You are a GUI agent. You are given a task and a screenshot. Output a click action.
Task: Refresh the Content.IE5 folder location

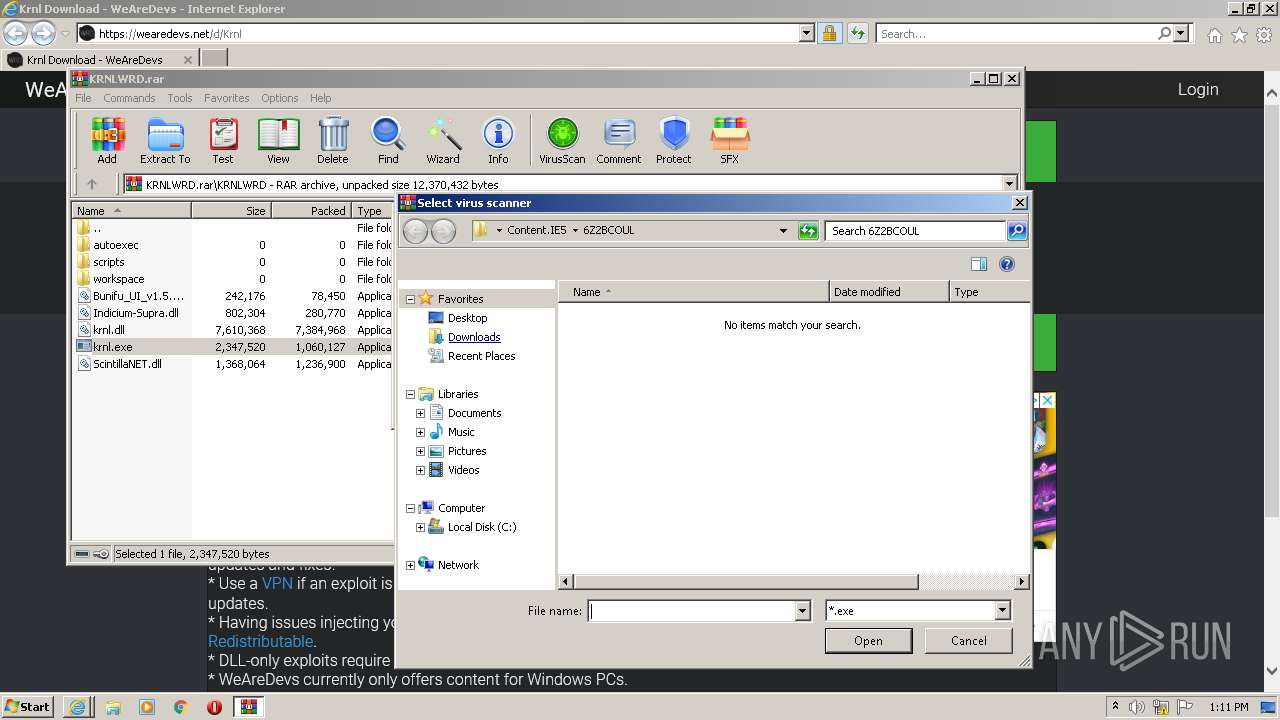[808, 231]
